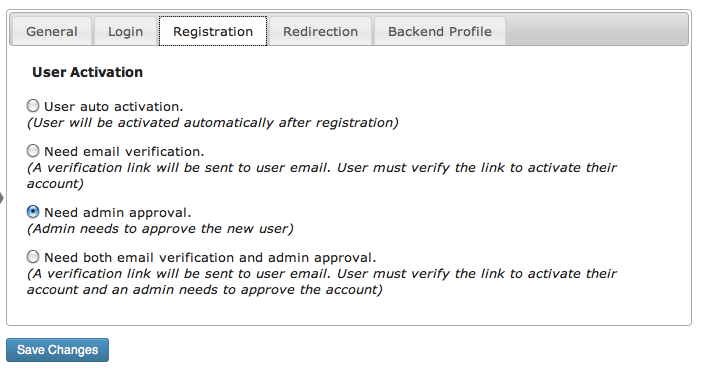Open the Backend Profile tab

439,31
